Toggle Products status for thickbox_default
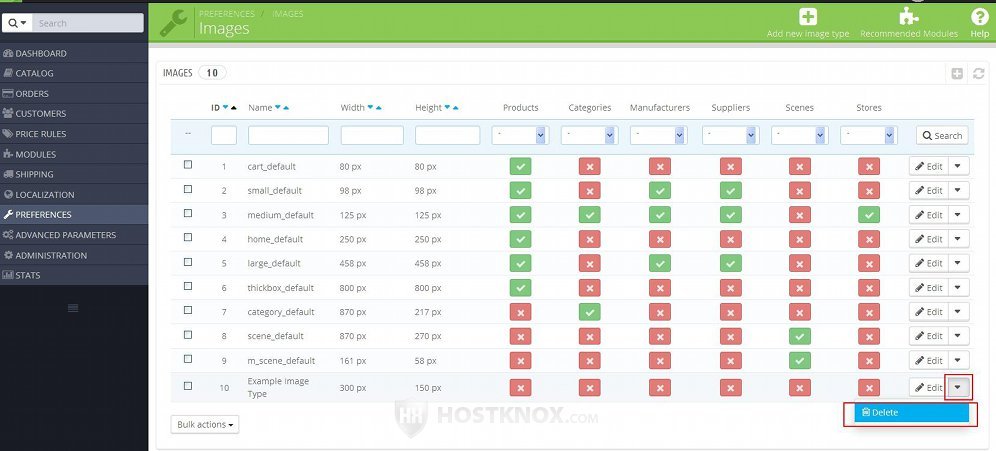 pyautogui.click(x=520, y=288)
